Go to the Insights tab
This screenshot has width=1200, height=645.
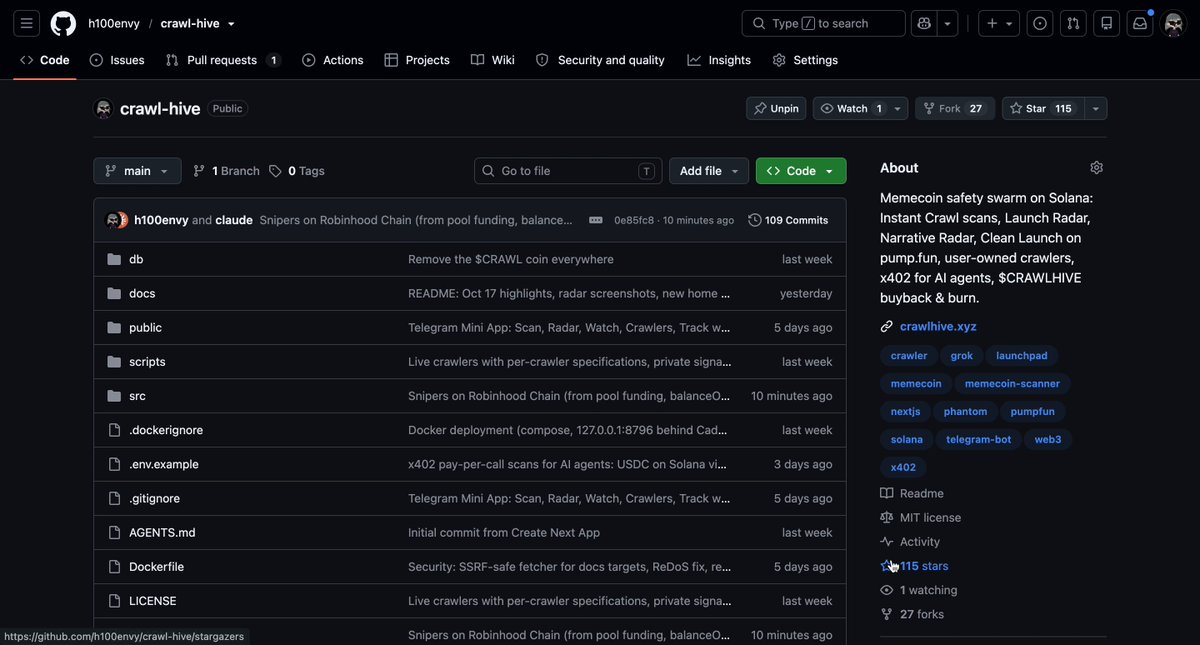point(719,60)
